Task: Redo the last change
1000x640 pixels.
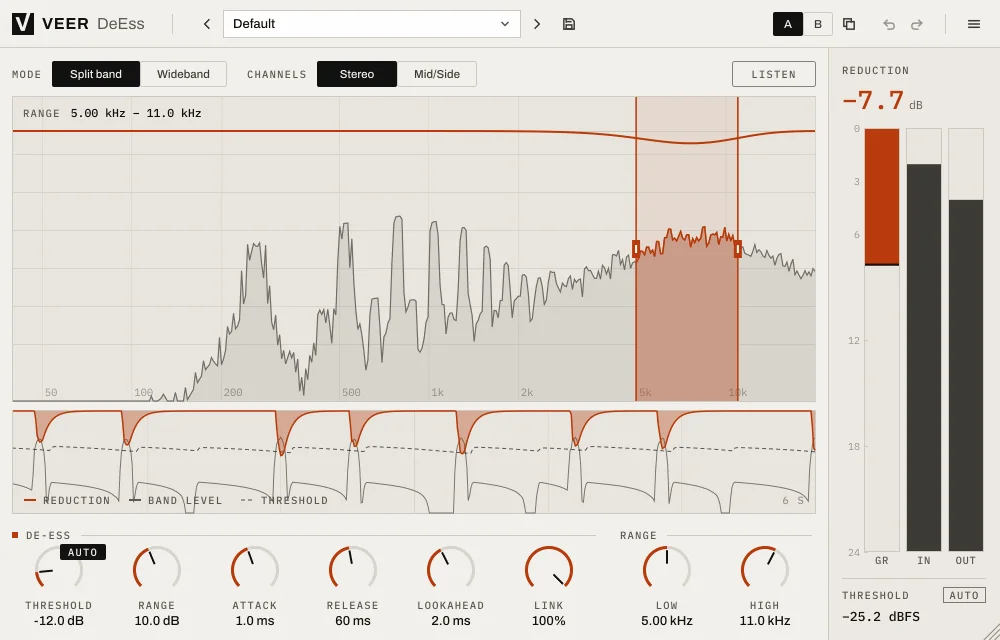Action: coord(916,24)
